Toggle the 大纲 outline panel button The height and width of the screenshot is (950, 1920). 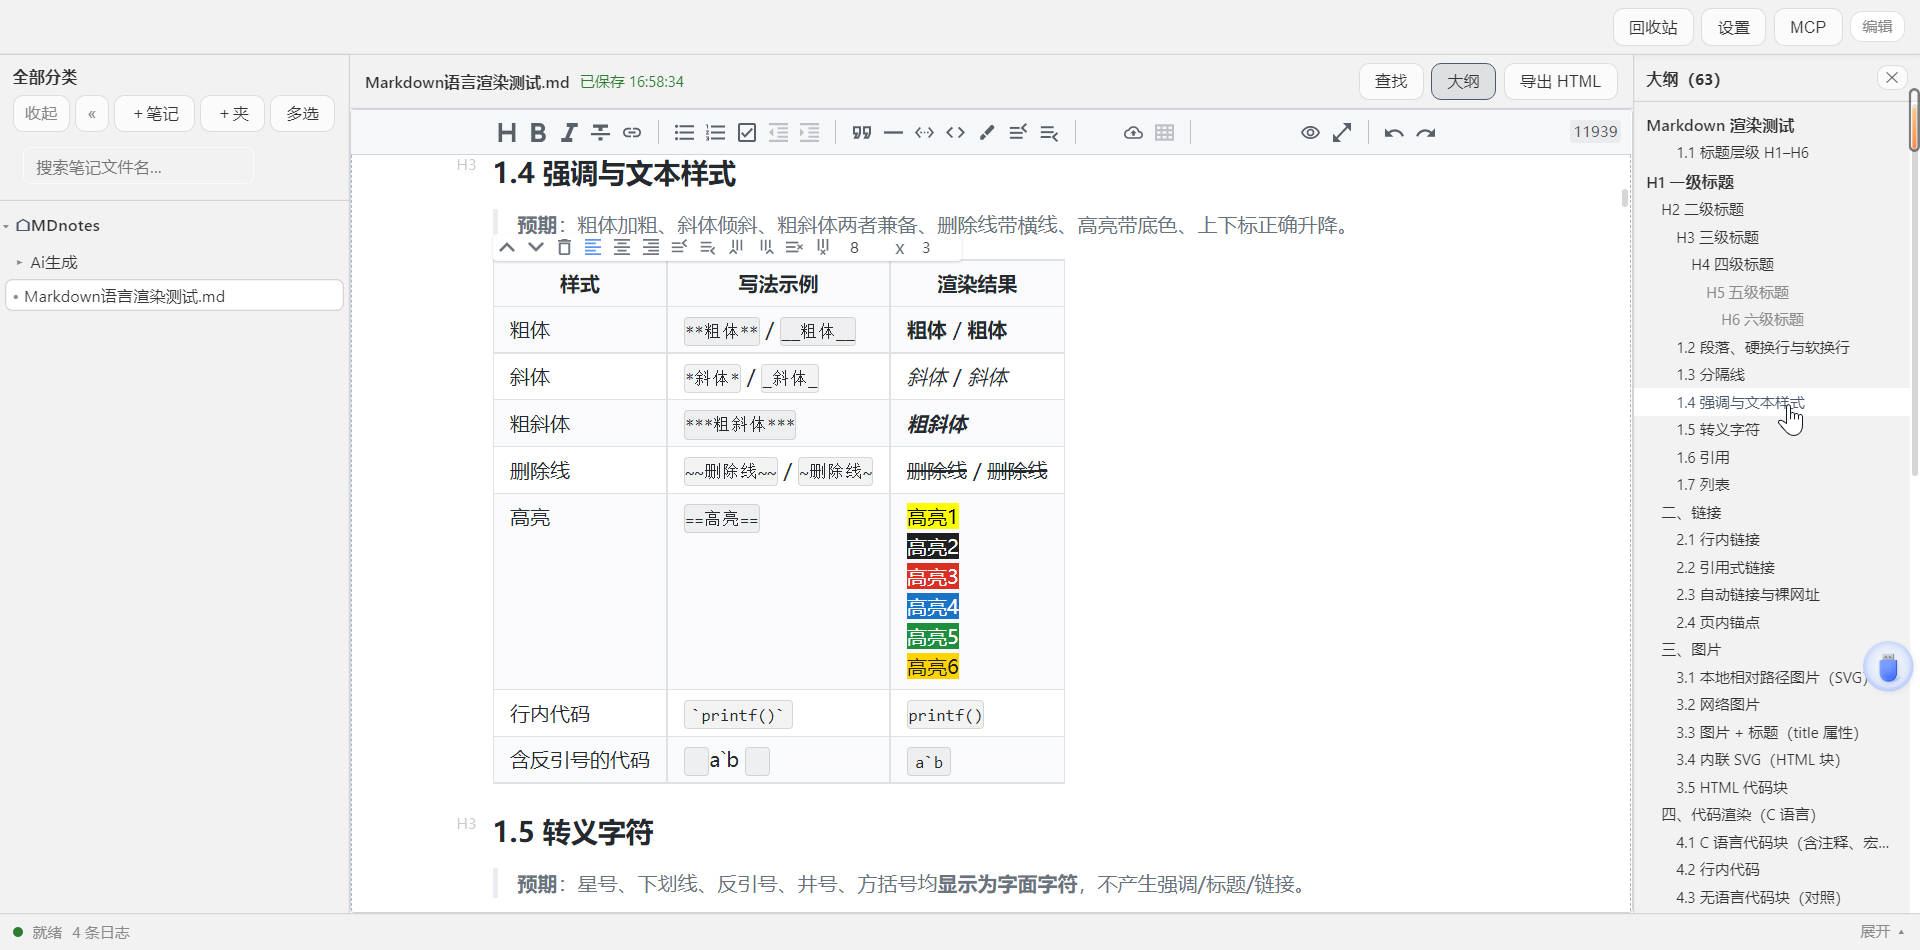tap(1463, 81)
